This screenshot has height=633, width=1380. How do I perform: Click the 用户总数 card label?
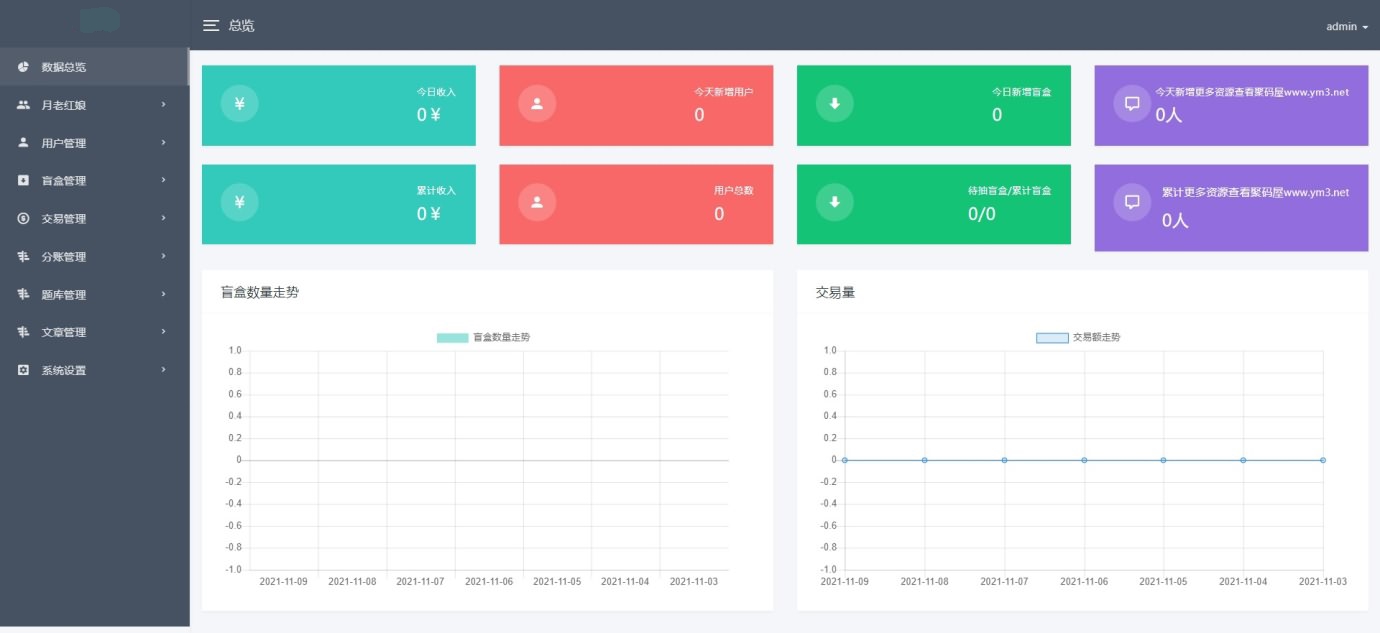[x=734, y=190]
